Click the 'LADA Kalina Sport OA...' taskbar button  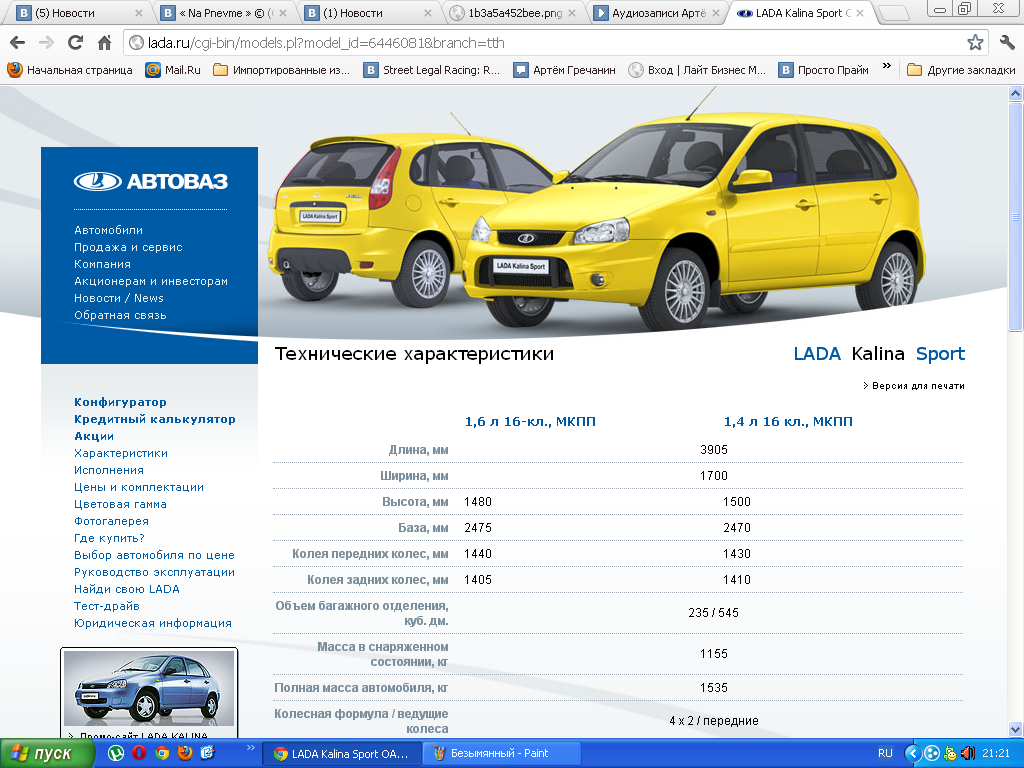pos(340,754)
